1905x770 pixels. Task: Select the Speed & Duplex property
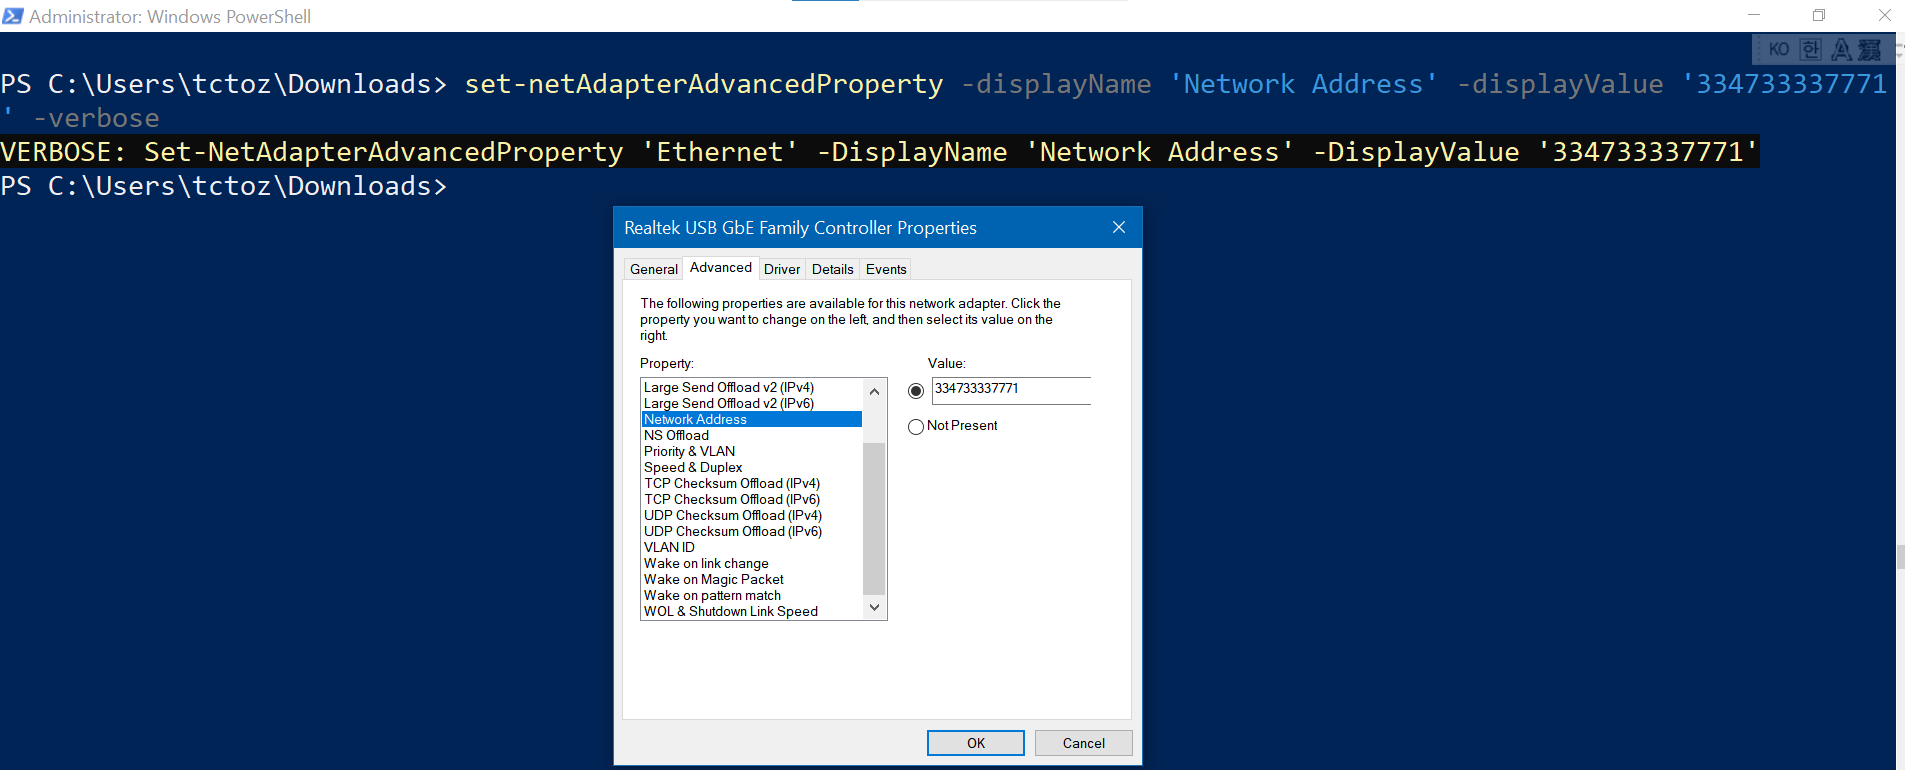coord(752,467)
